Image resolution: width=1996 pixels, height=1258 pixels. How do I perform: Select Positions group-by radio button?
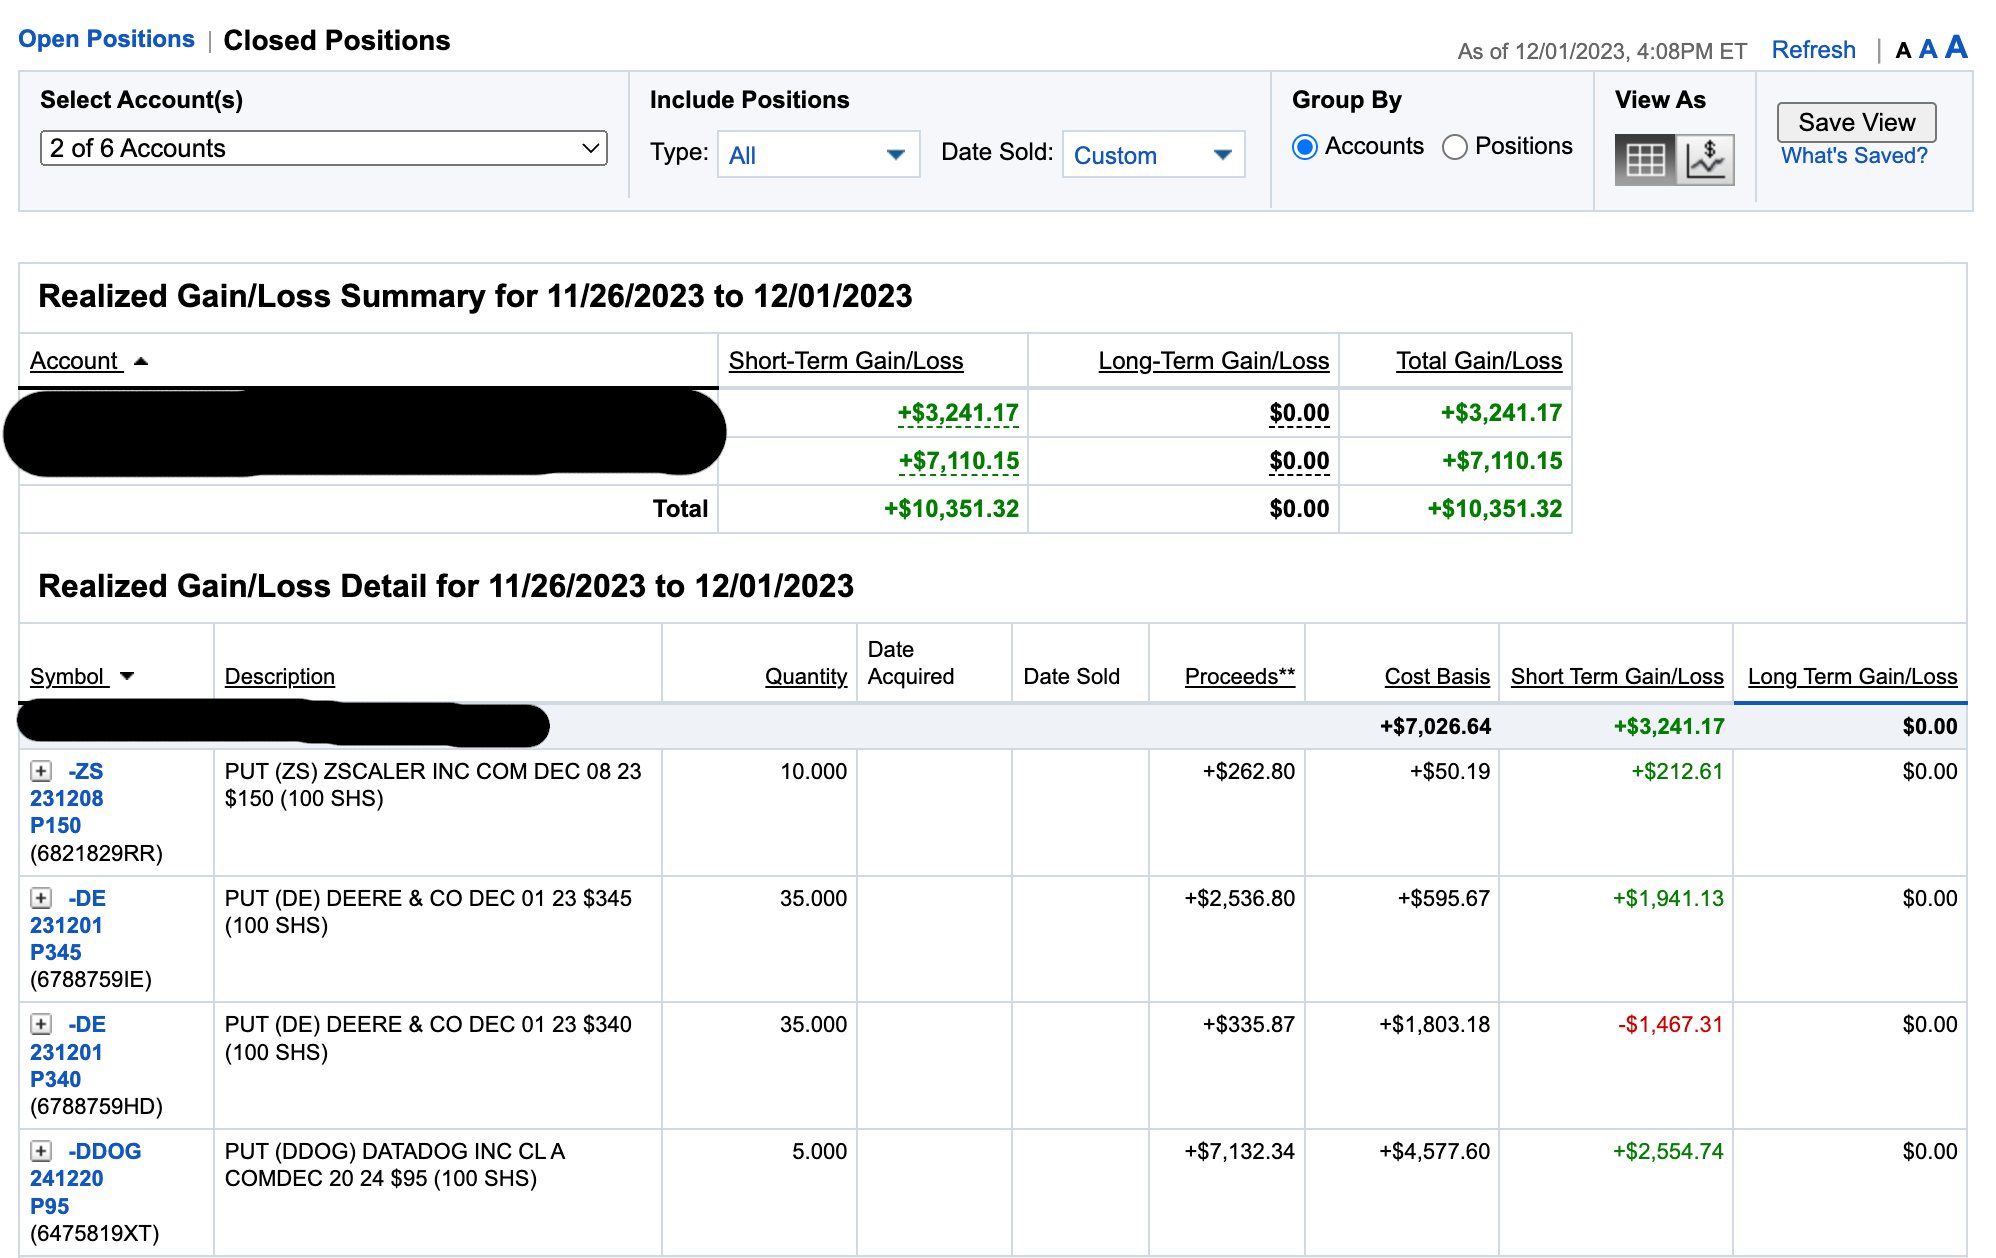point(1455,147)
